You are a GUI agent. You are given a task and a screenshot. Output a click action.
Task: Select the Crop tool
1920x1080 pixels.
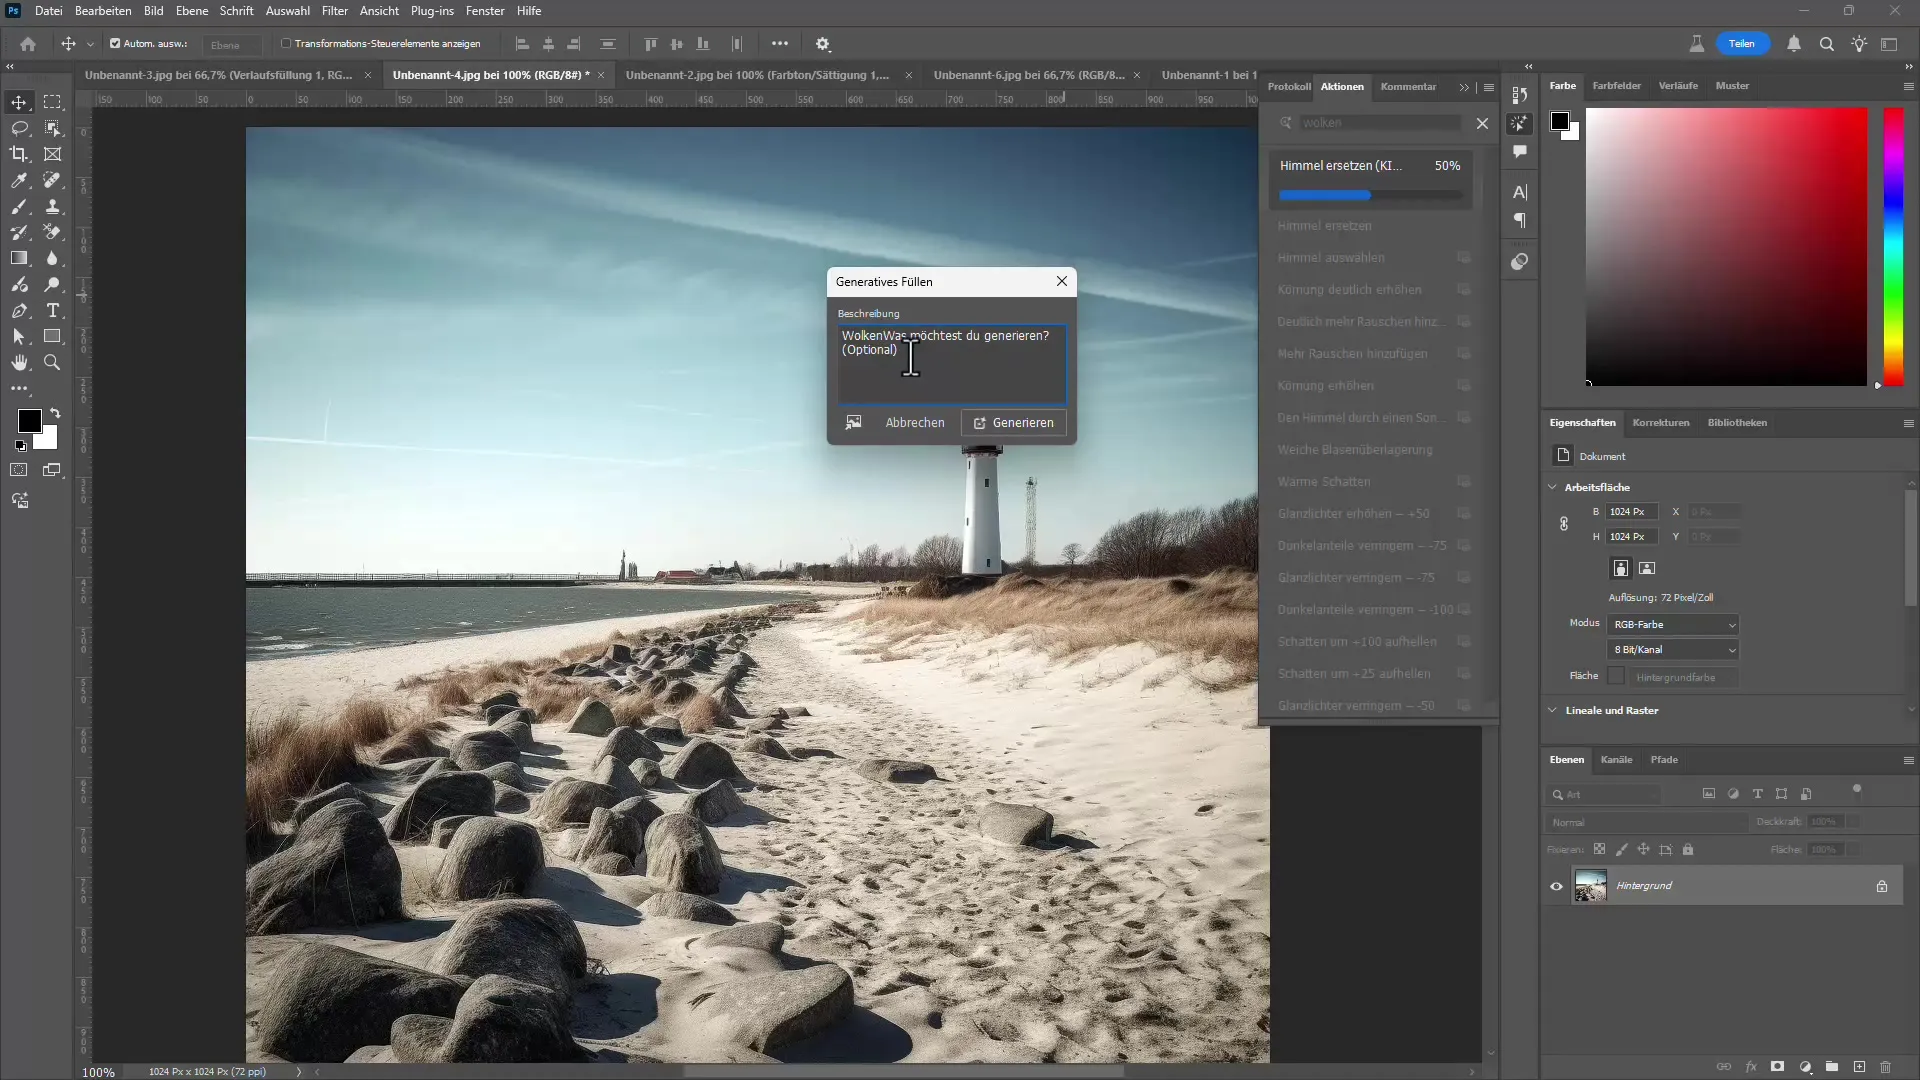[x=19, y=154]
